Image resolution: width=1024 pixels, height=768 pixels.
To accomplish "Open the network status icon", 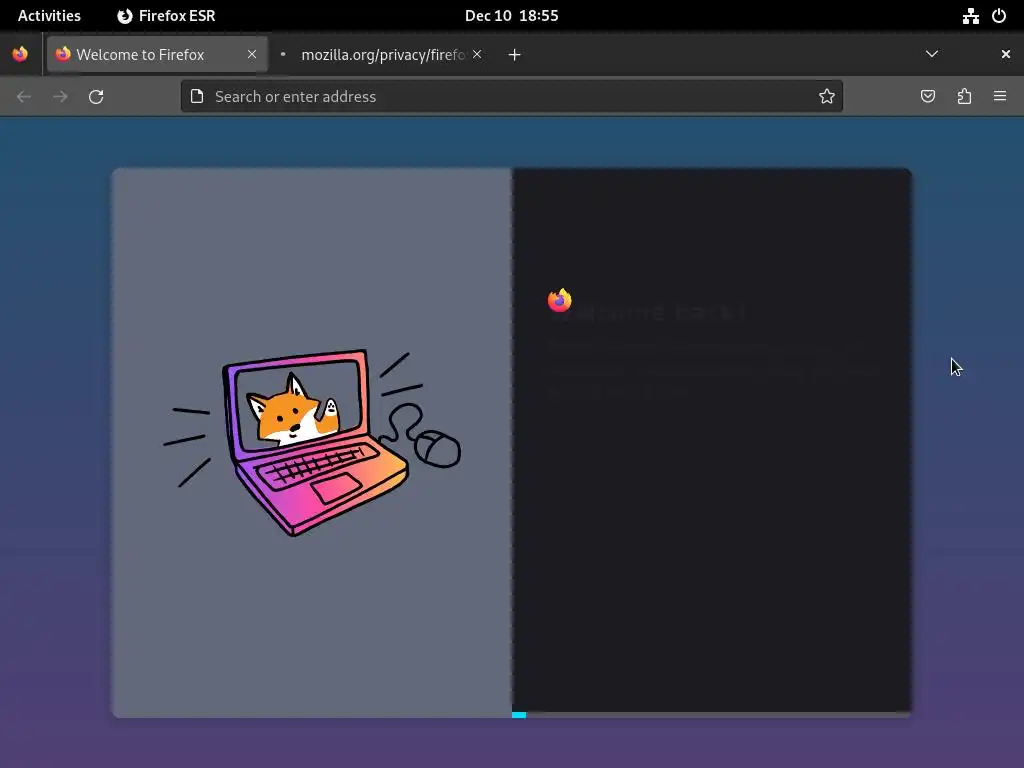I will 971,16.
